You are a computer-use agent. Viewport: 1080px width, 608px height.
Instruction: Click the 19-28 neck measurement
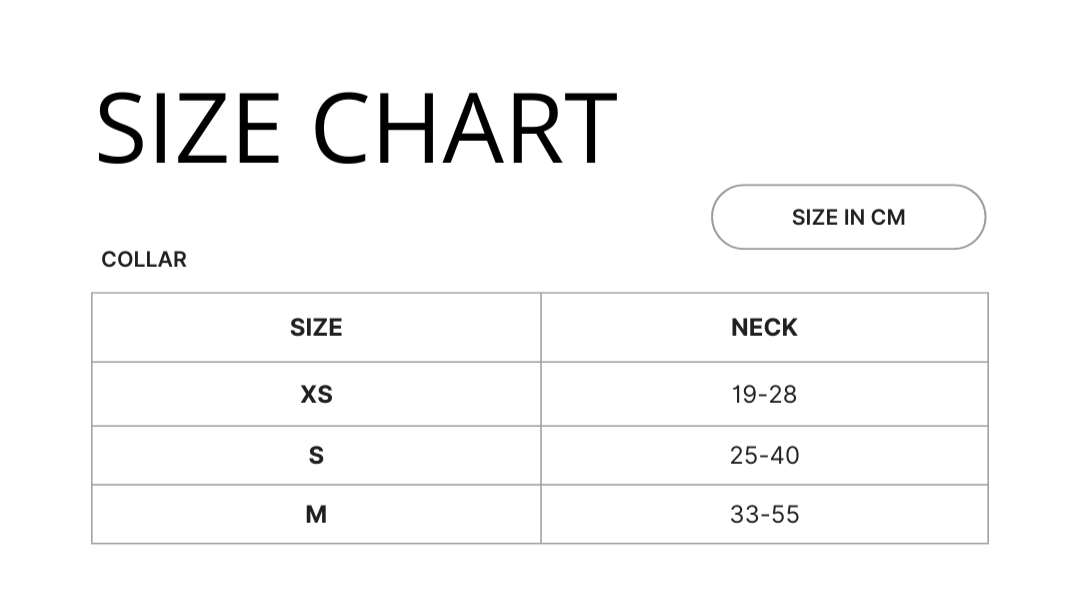[765, 395]
